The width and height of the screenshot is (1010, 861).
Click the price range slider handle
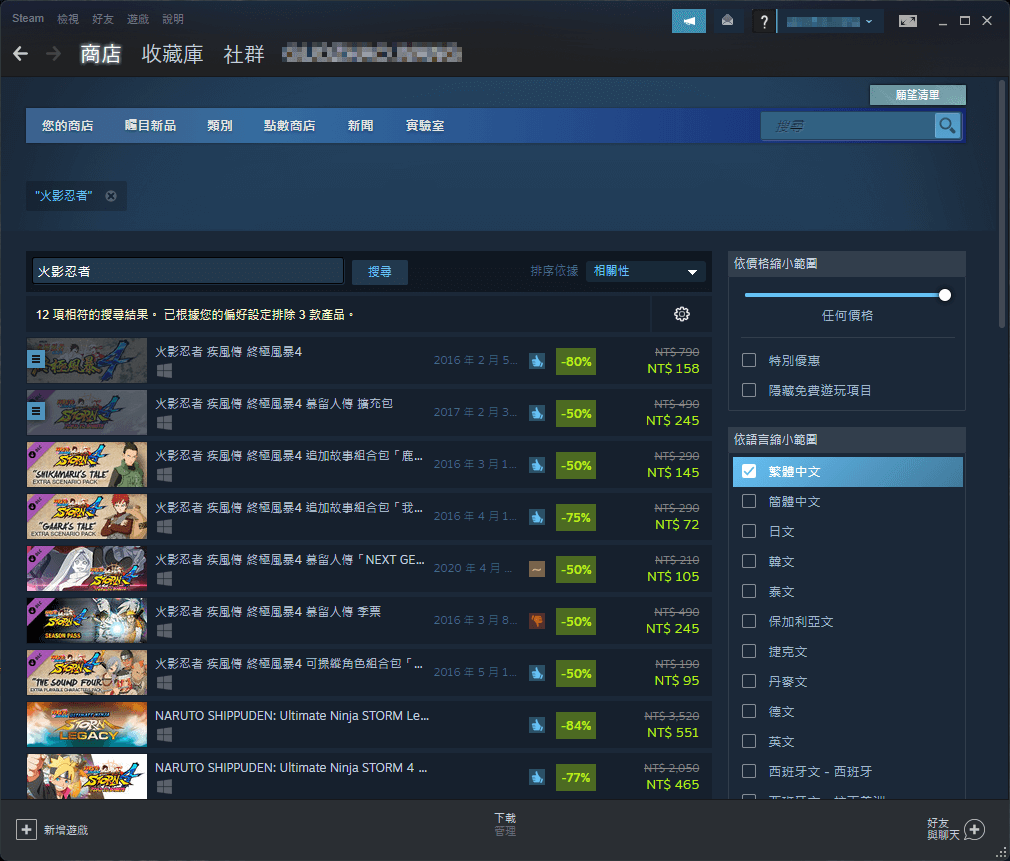pyautogui.click(x=944, y=295)
